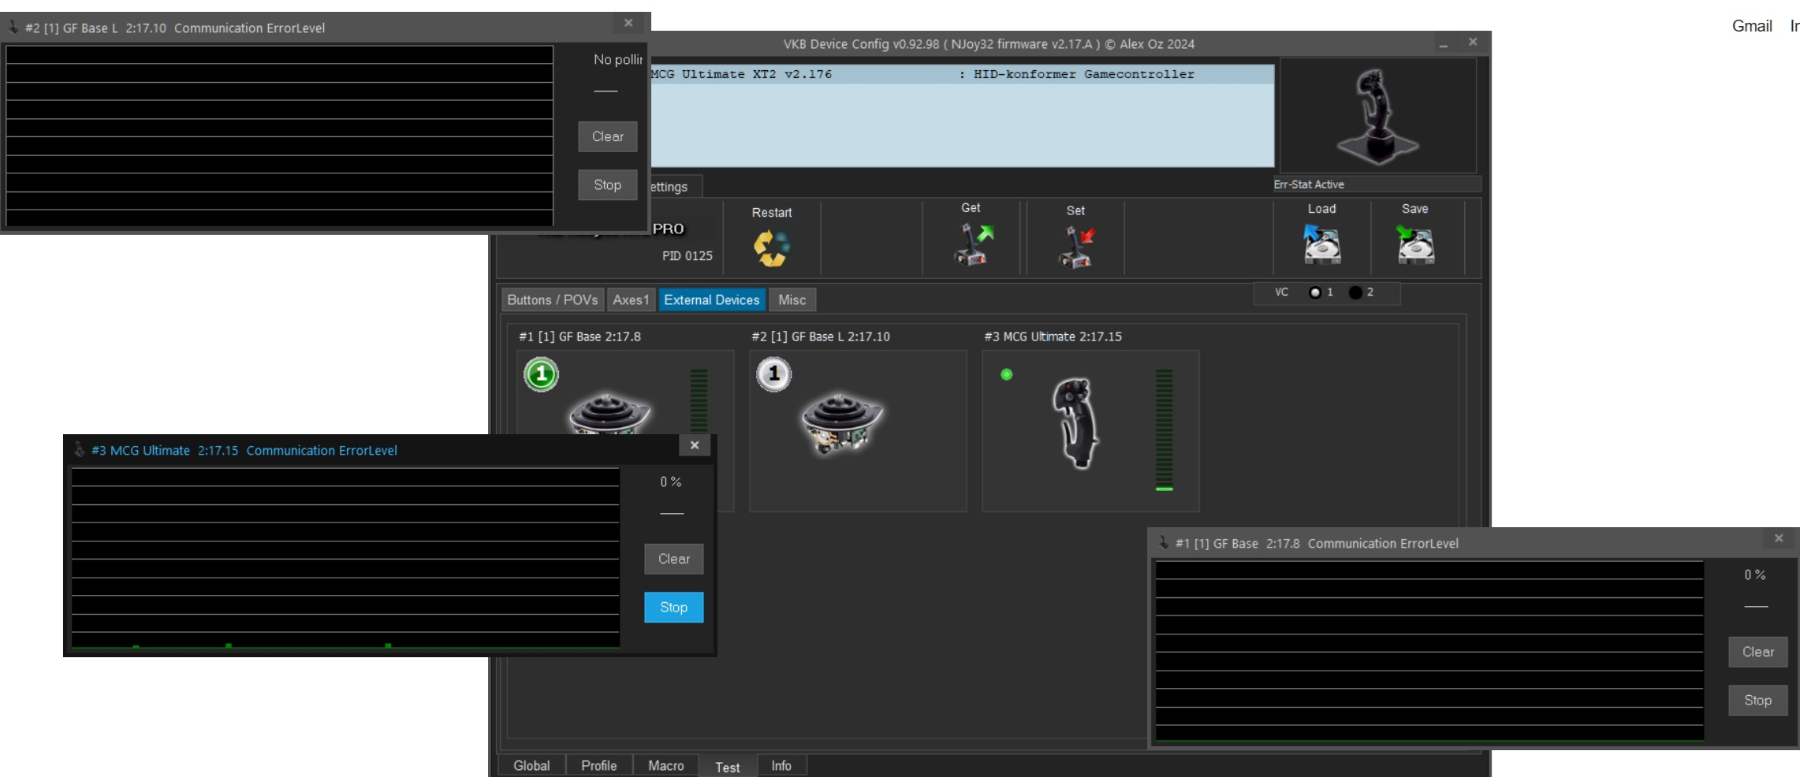Close the #2 GF Base L error window
Screen dimensions: 1800x777
tap(628, 23)
